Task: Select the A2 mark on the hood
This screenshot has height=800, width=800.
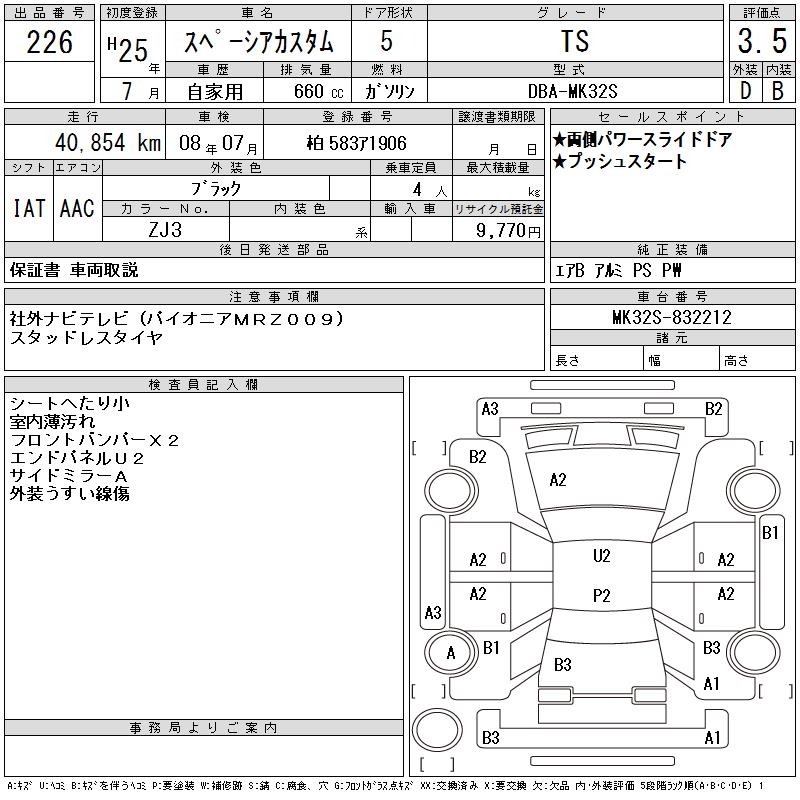Action: coord(558,480)
